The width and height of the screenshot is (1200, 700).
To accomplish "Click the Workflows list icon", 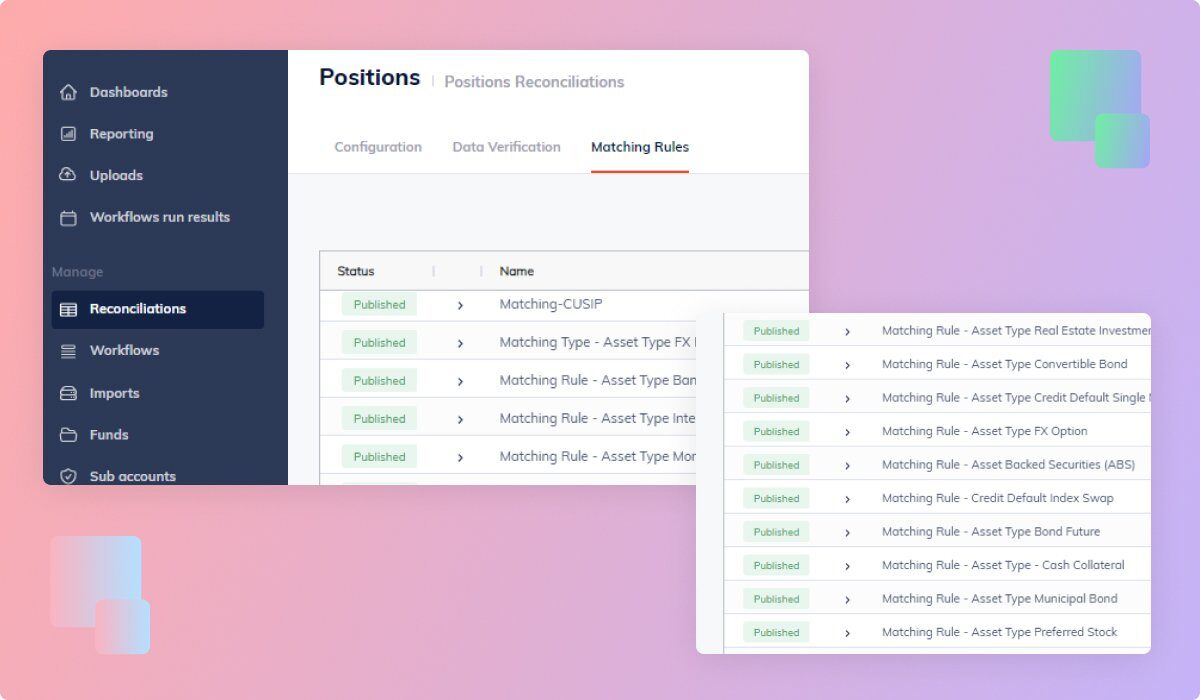I will click(x=67, y=350).
